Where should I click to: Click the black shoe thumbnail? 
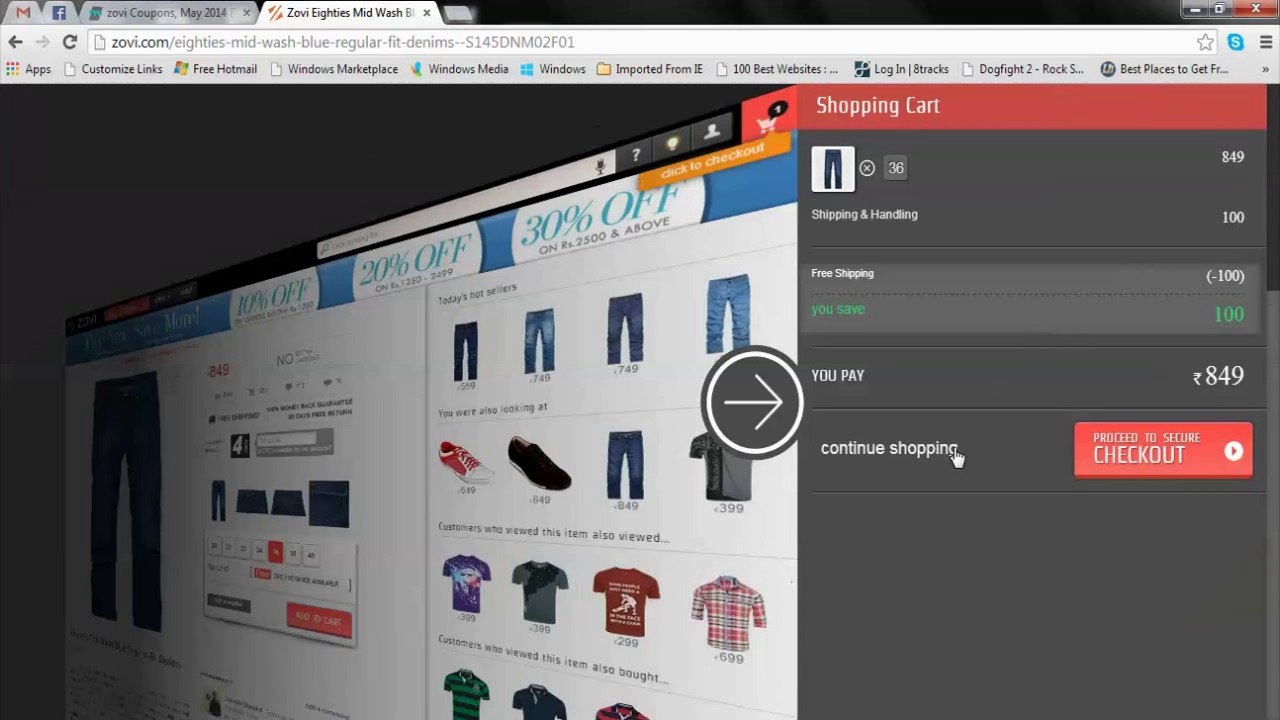pos(539,463)
